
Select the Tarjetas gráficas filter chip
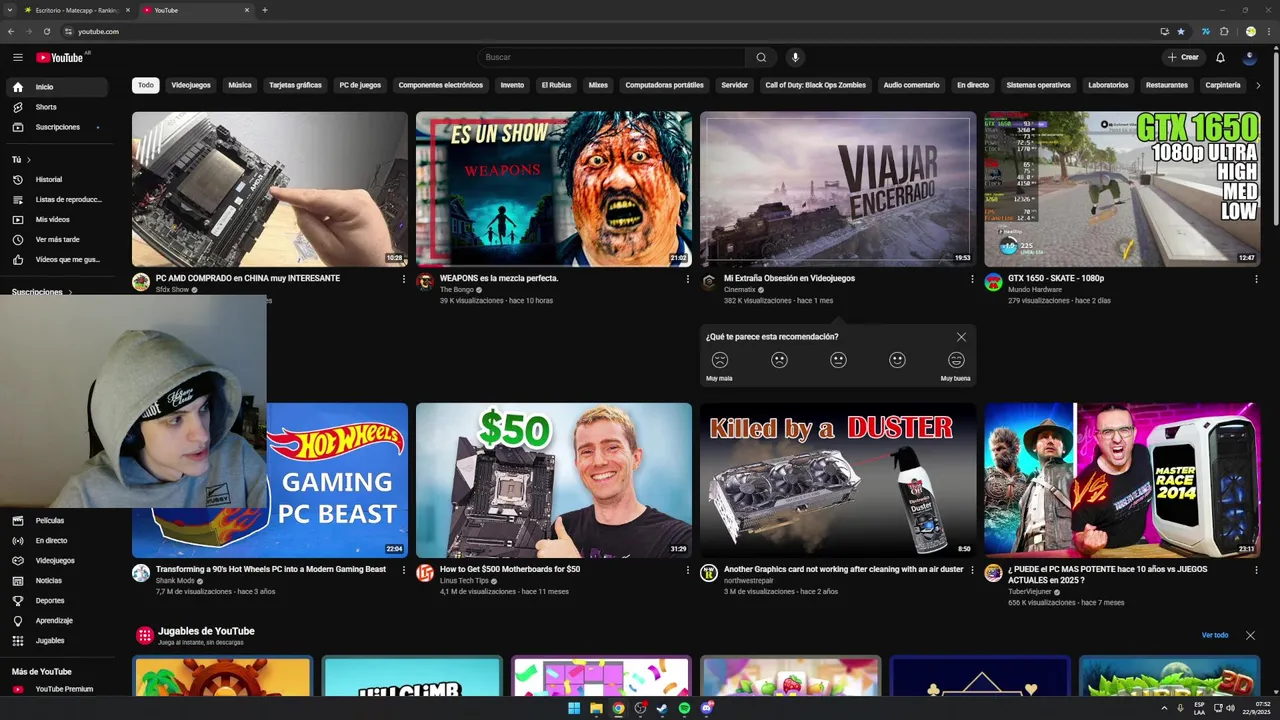295,85
